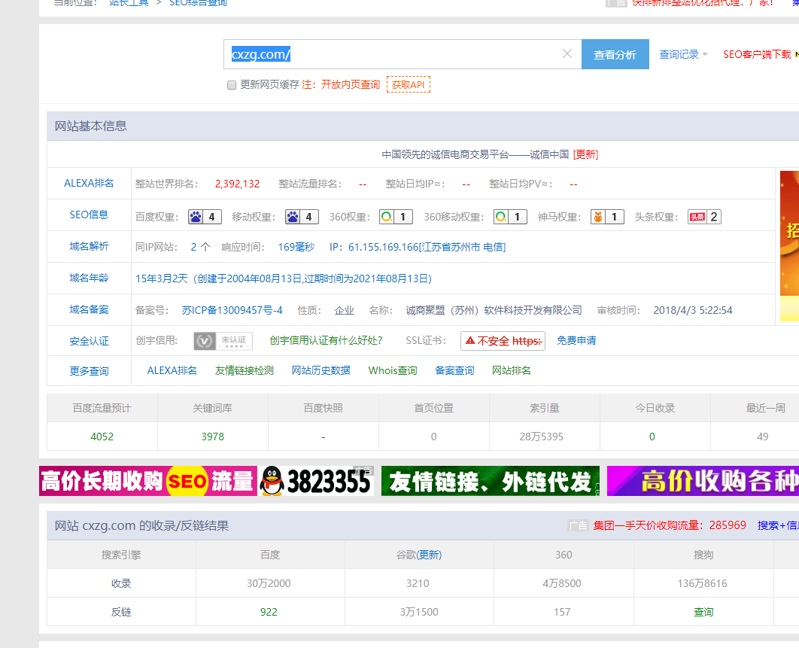
Task: Open Whois查询 link
Action: (x=392, y=371)
